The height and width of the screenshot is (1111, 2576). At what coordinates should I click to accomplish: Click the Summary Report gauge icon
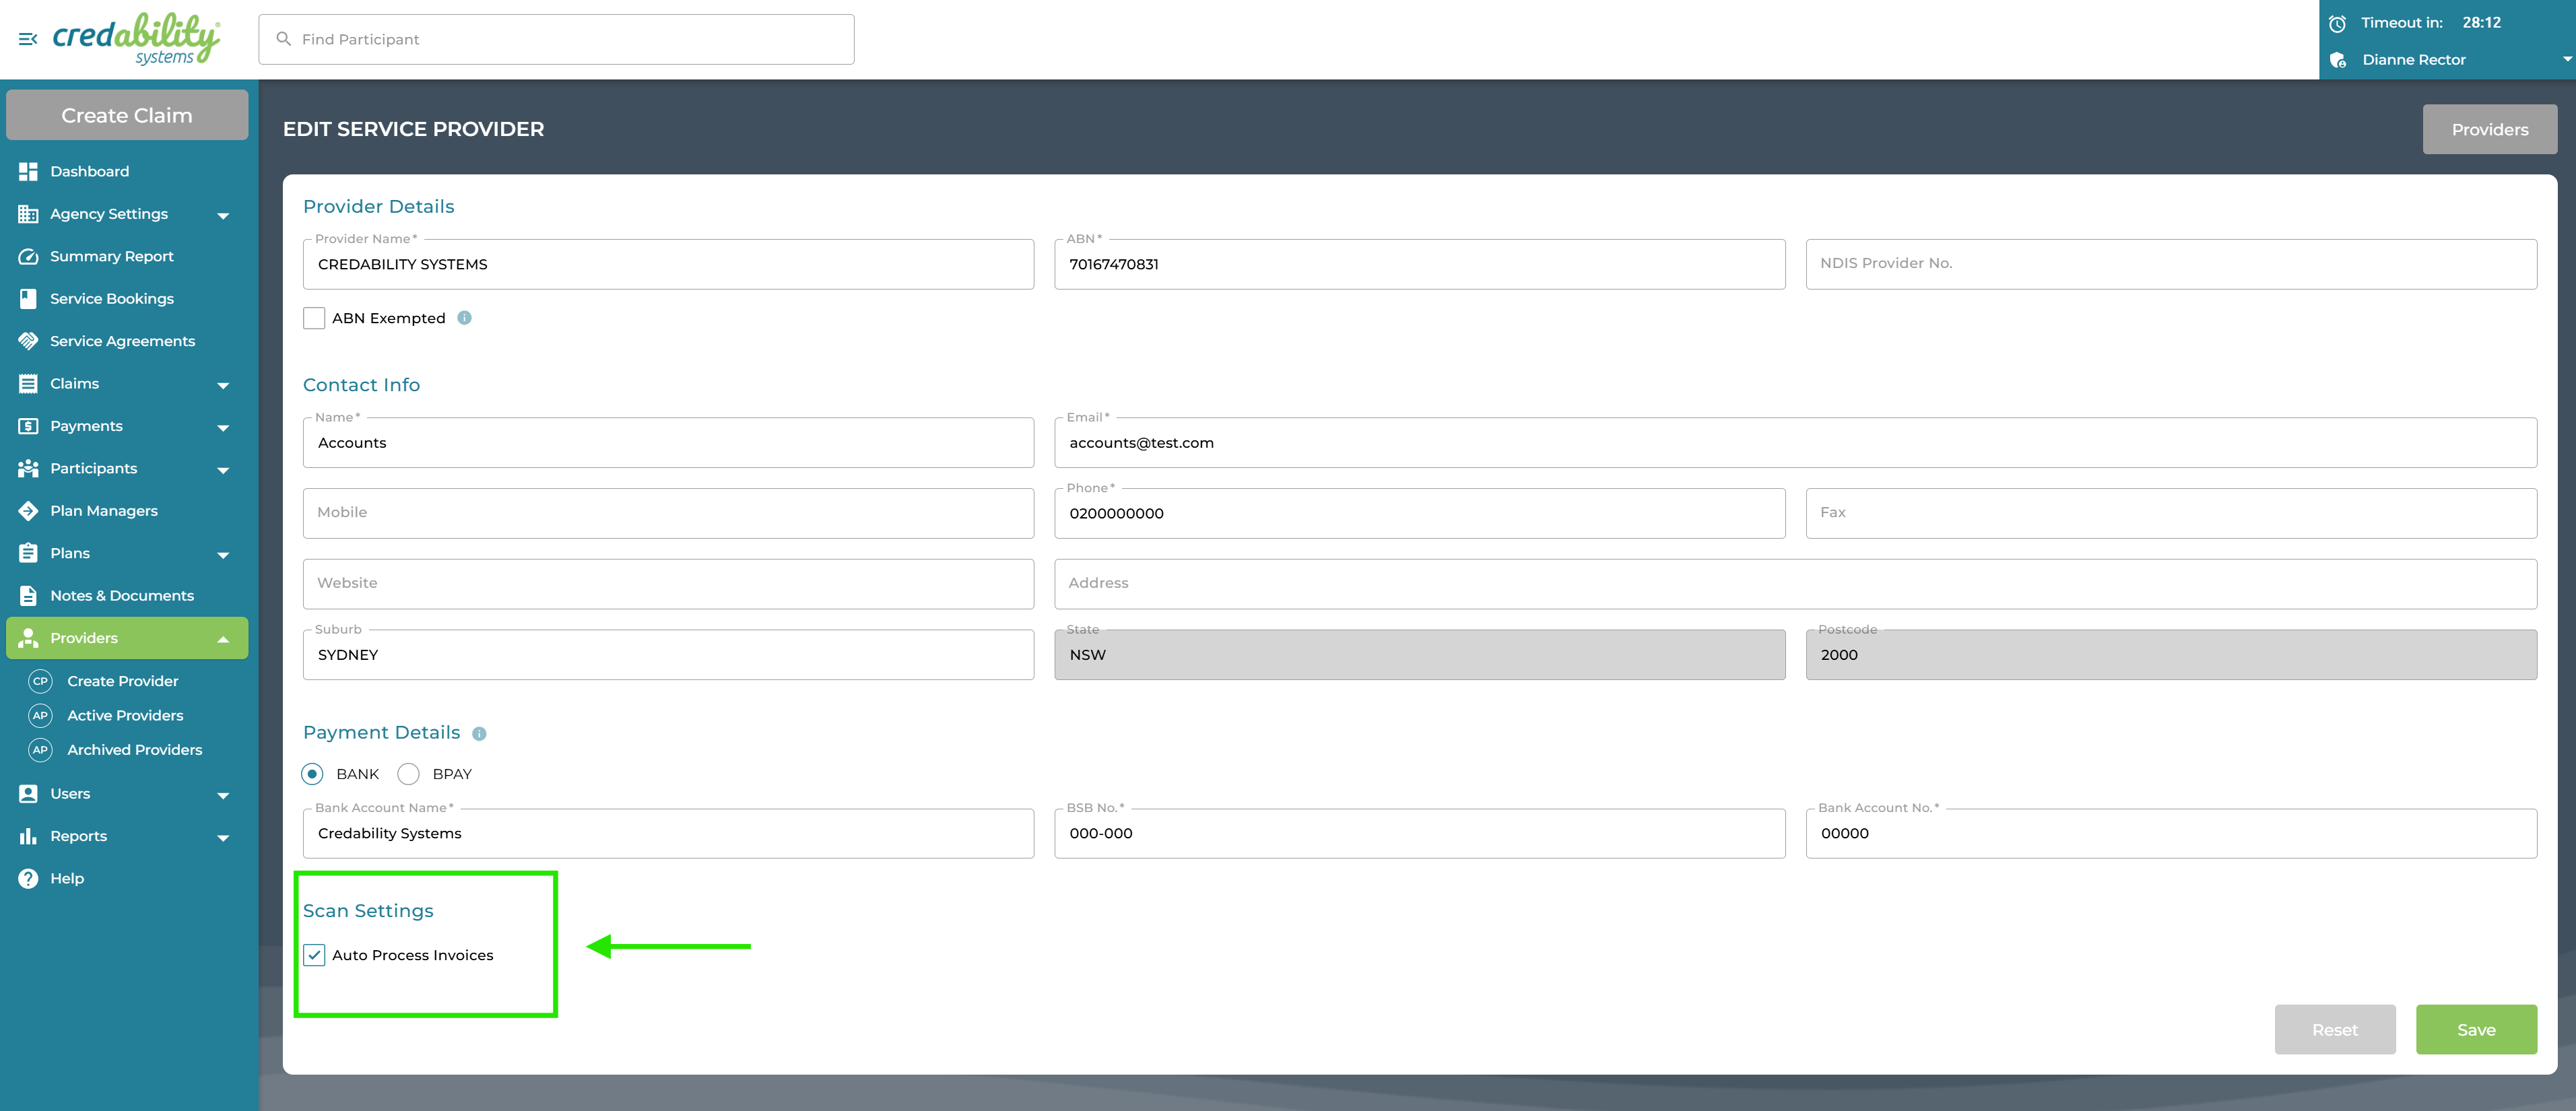point(28,256)
